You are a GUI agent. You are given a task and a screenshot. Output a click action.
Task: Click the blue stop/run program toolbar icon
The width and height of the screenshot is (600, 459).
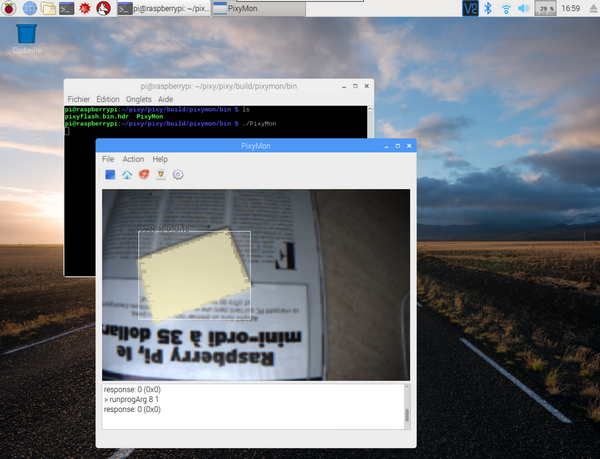[x=110, y=175]
